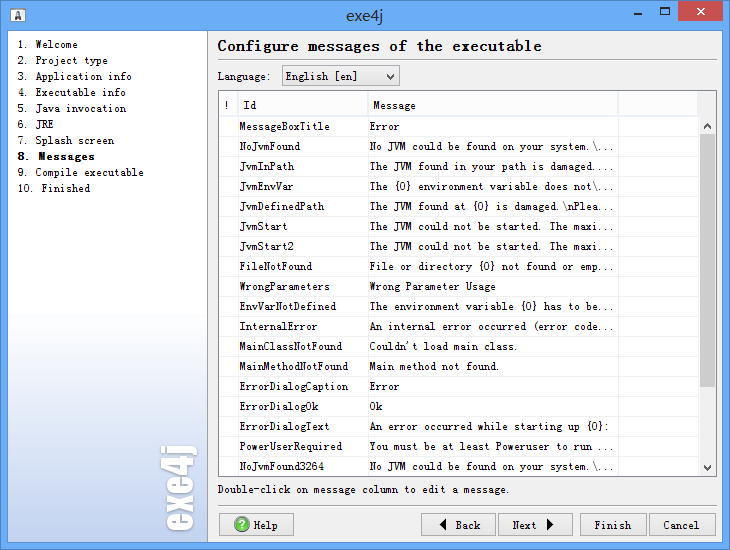Viewport: 730px width, 550px height.
Task: Select step 8 Messages
Action: click(56, 156)
